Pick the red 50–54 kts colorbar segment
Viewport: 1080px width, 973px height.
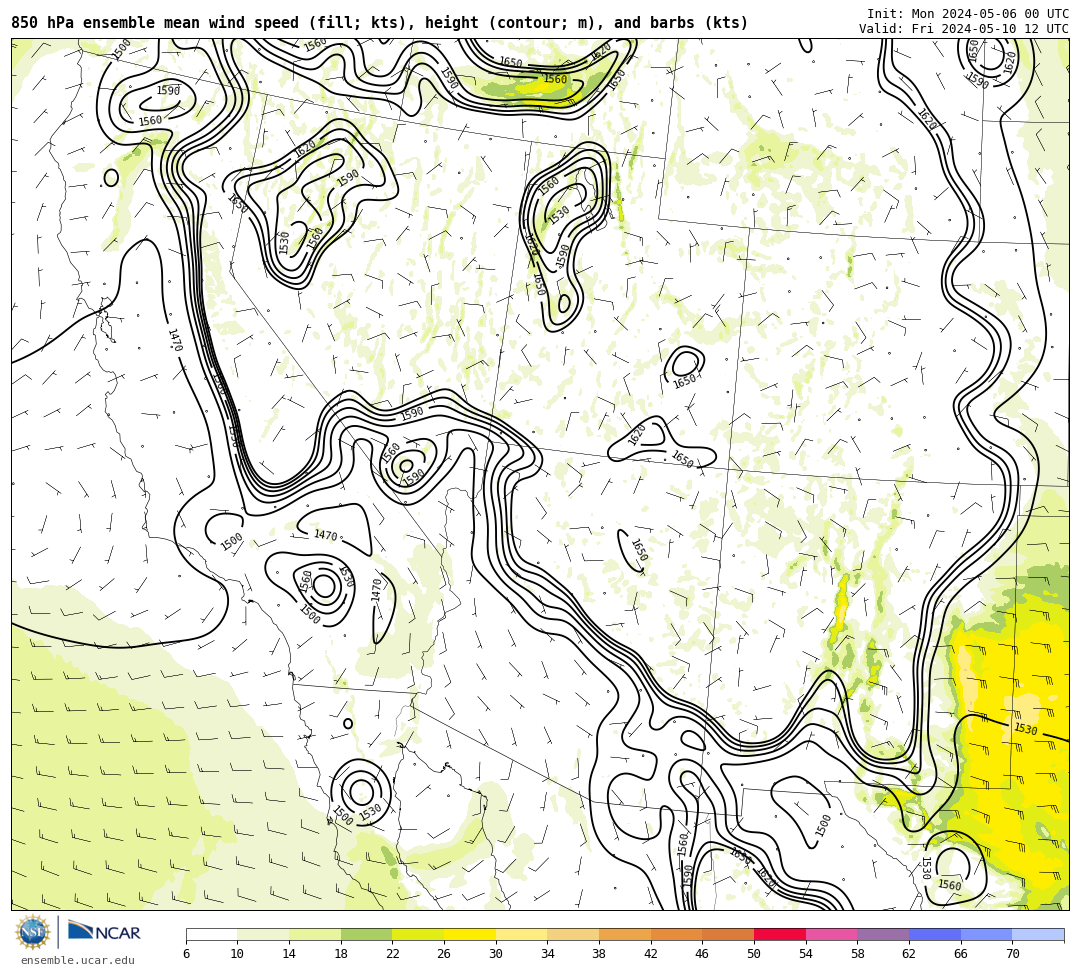click(780, 934)
